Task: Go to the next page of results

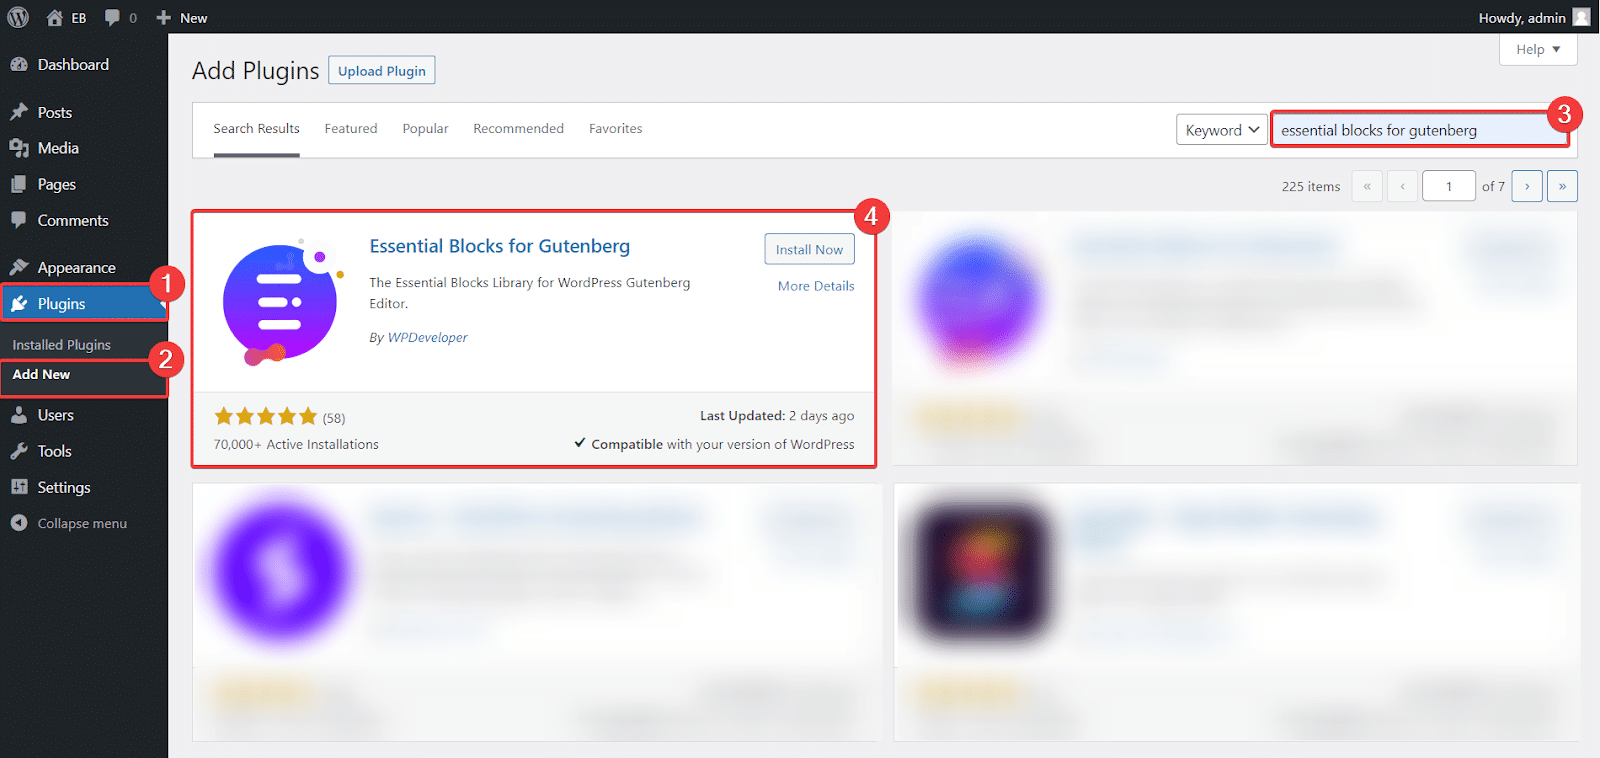Action: point(1527,186)
